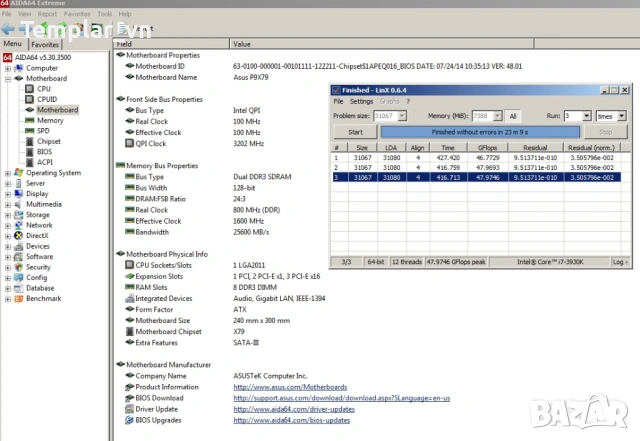
Task: Click the Residual column header in LinX
Action: click(x=536, y=148)
